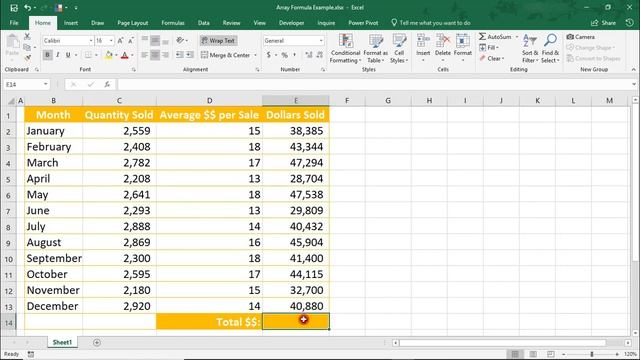Viewport: 640px width, 360px height.
Task: Click the Insert Function fx icon
Action: tap(107, 84)
